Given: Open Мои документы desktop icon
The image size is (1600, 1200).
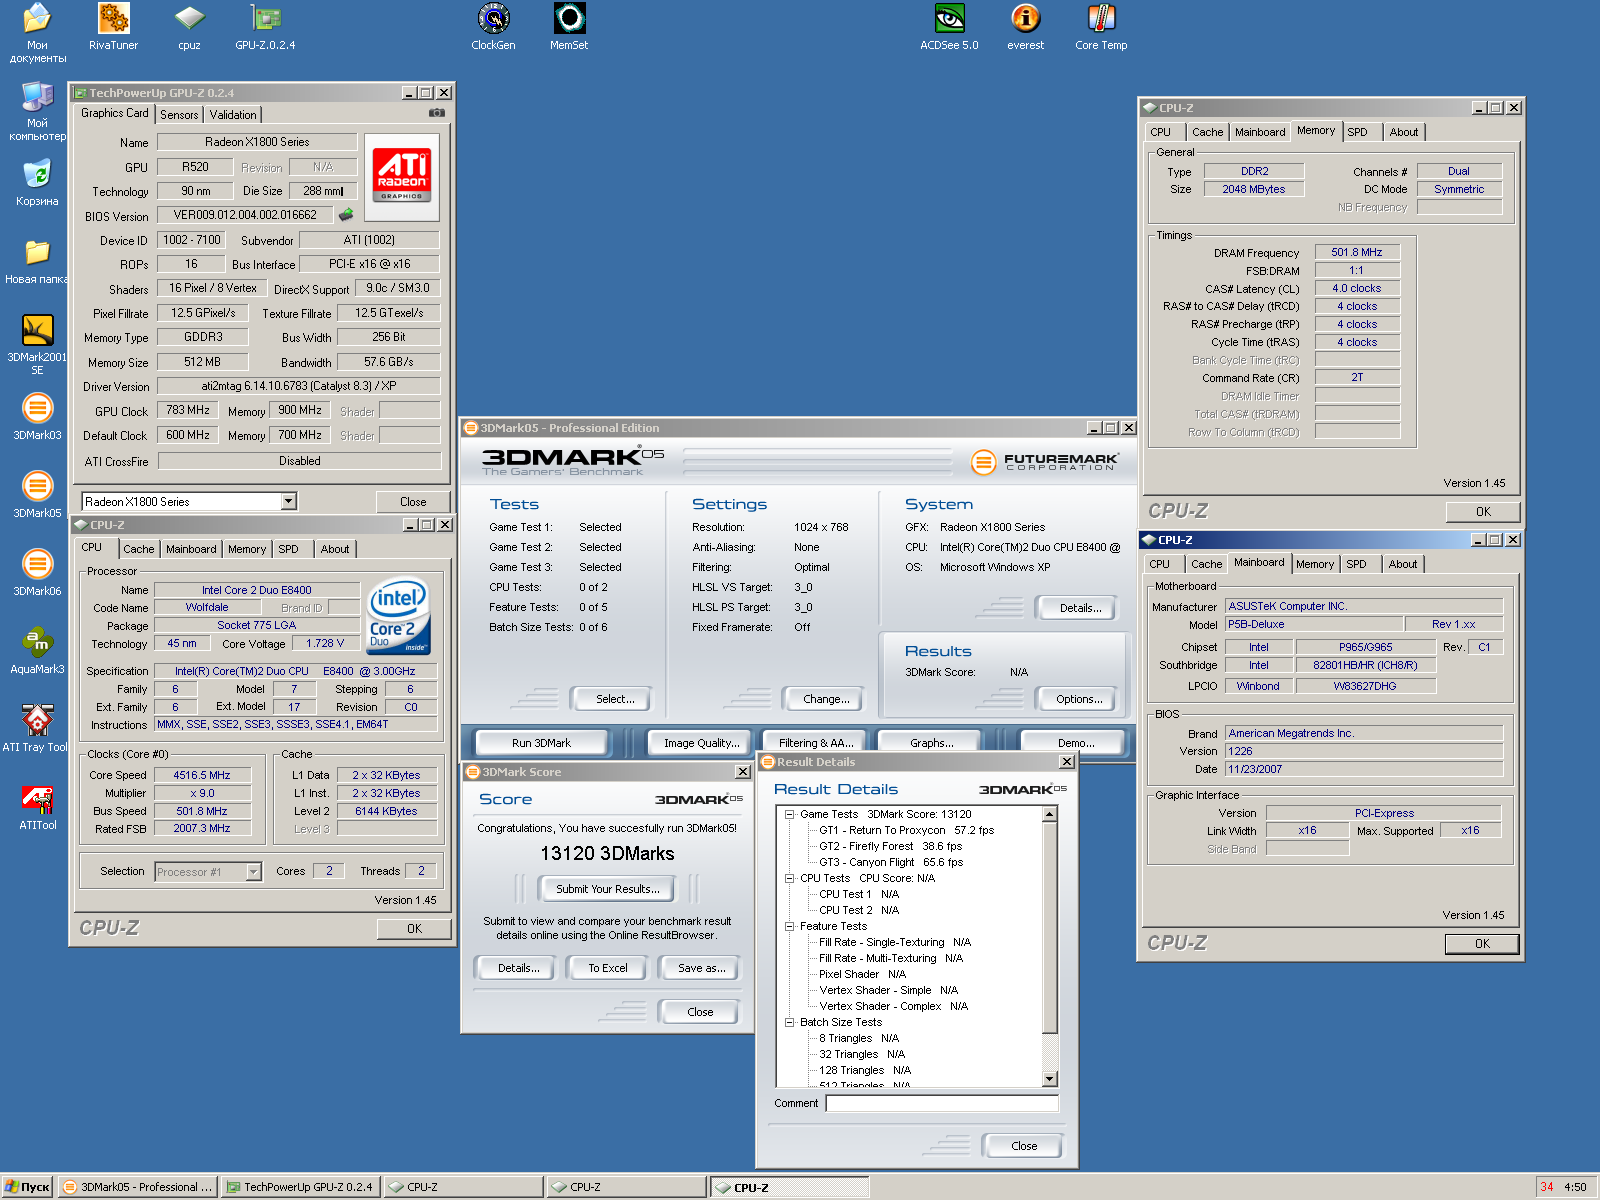Looking at the screenshot, I should point(37,32).
